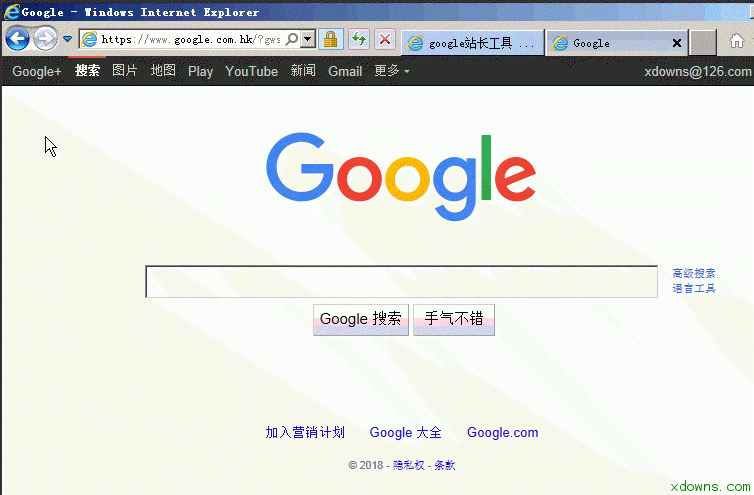Click into the Google search box
Viewport: 754px width, 495px height.
point(402,281)
